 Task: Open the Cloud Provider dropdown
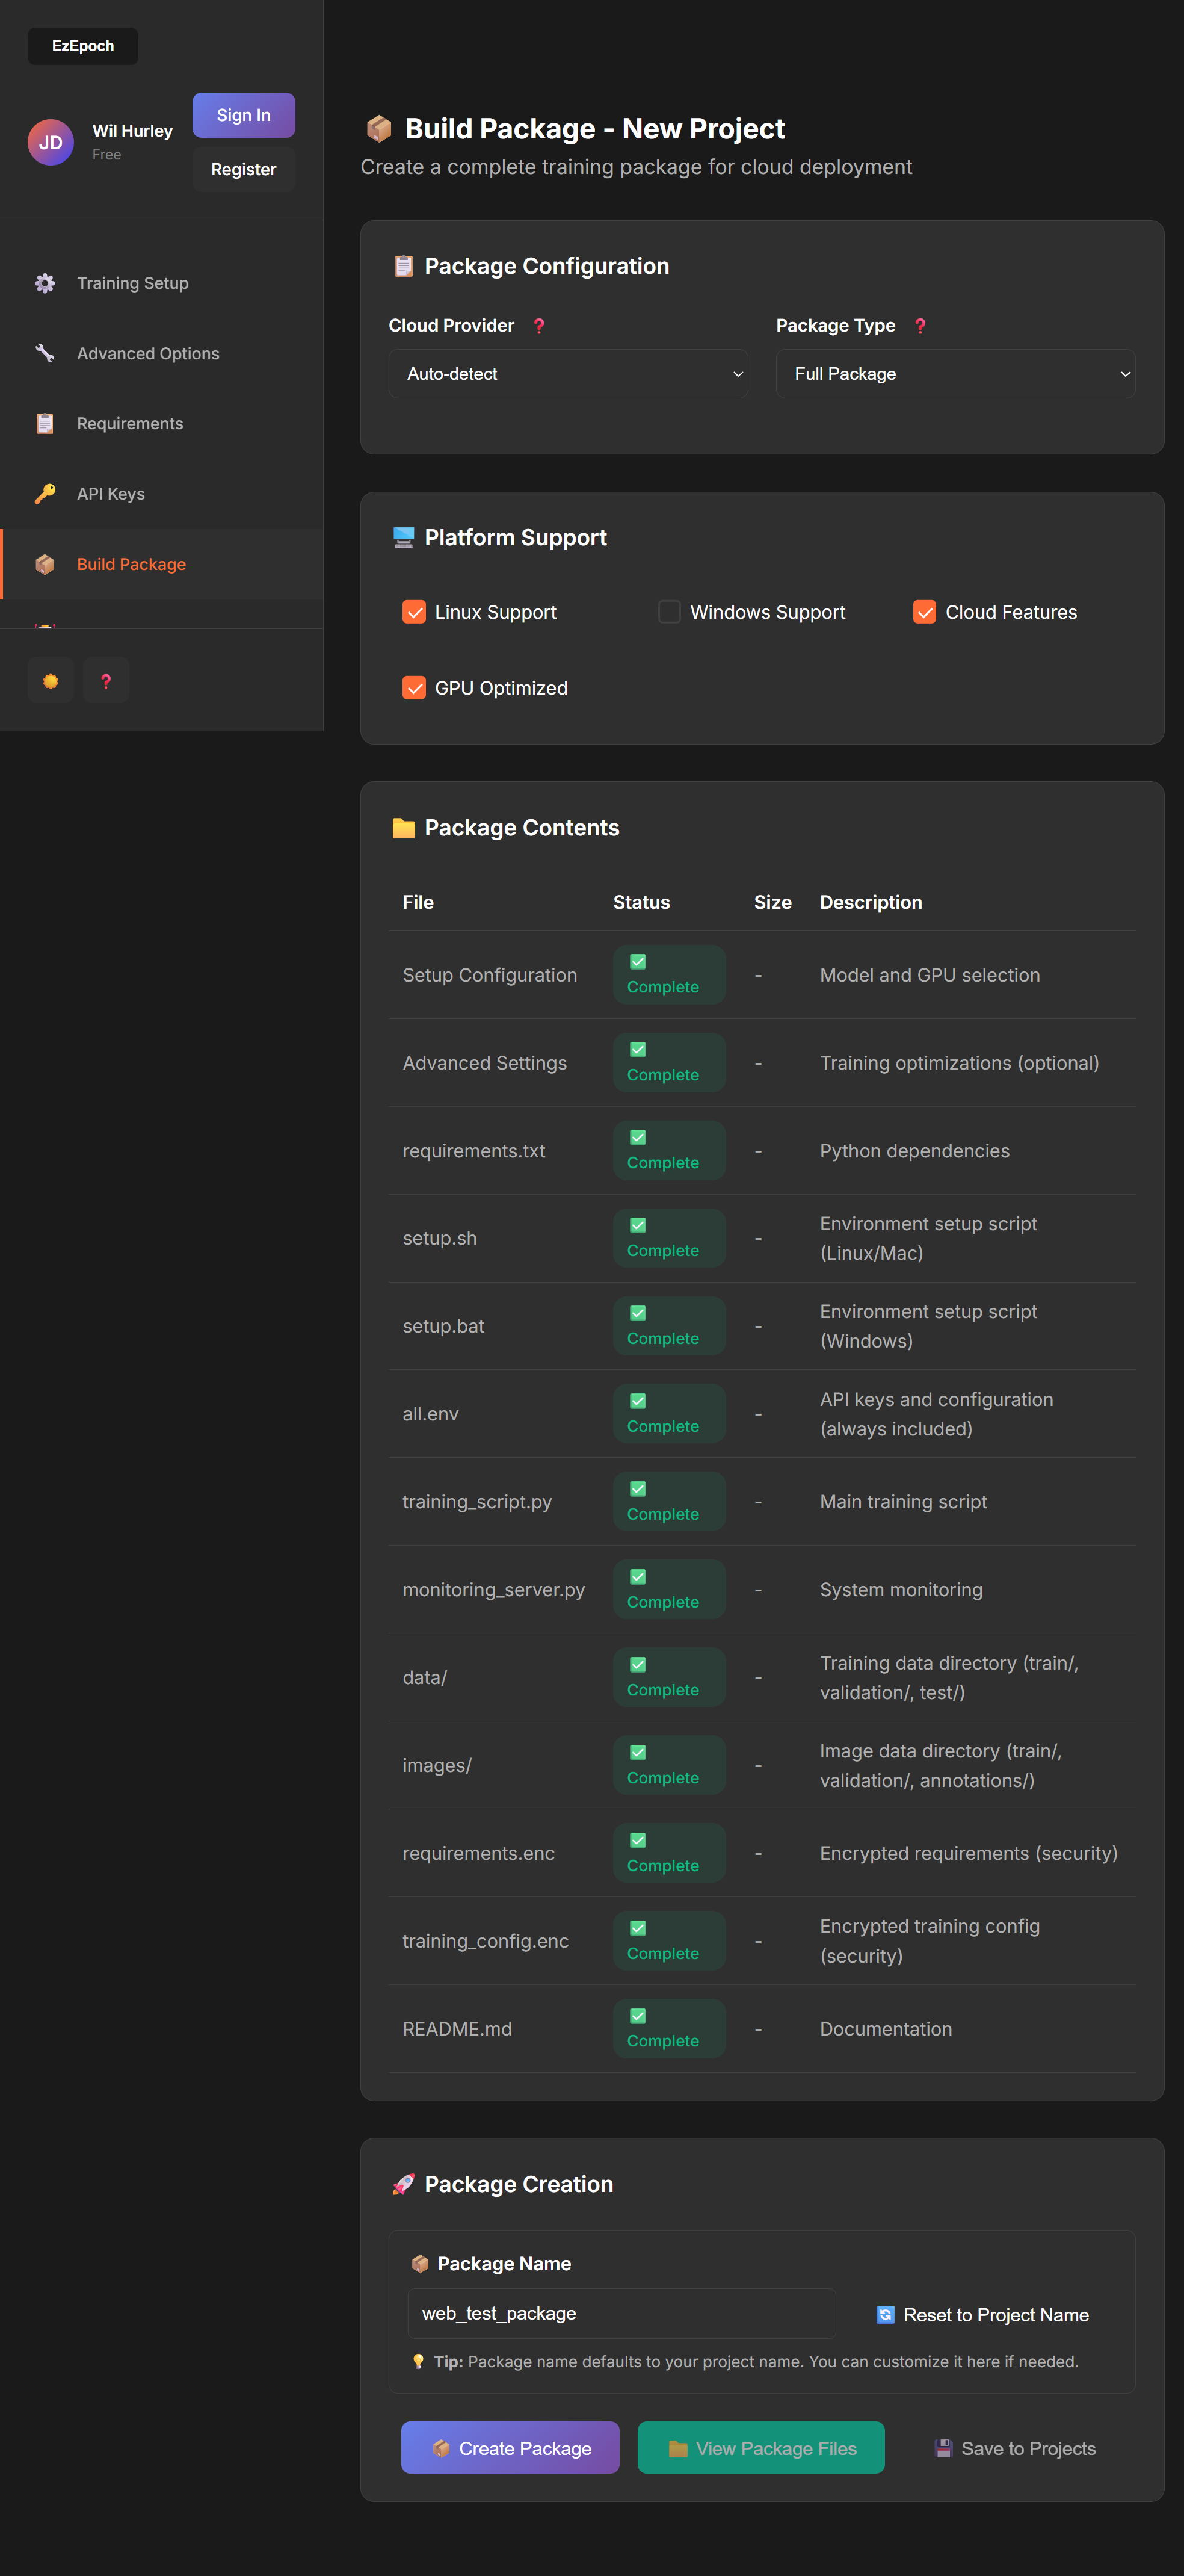568,373
